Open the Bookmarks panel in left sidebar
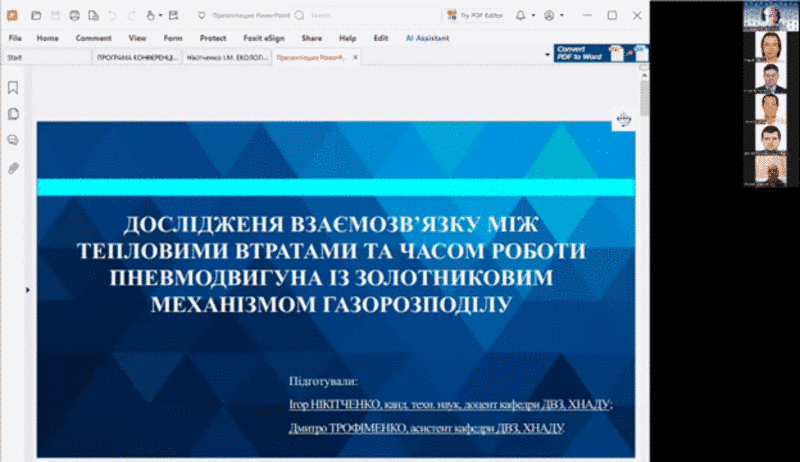800x462 pixels. pyautogui.click(x=13, y=88)
